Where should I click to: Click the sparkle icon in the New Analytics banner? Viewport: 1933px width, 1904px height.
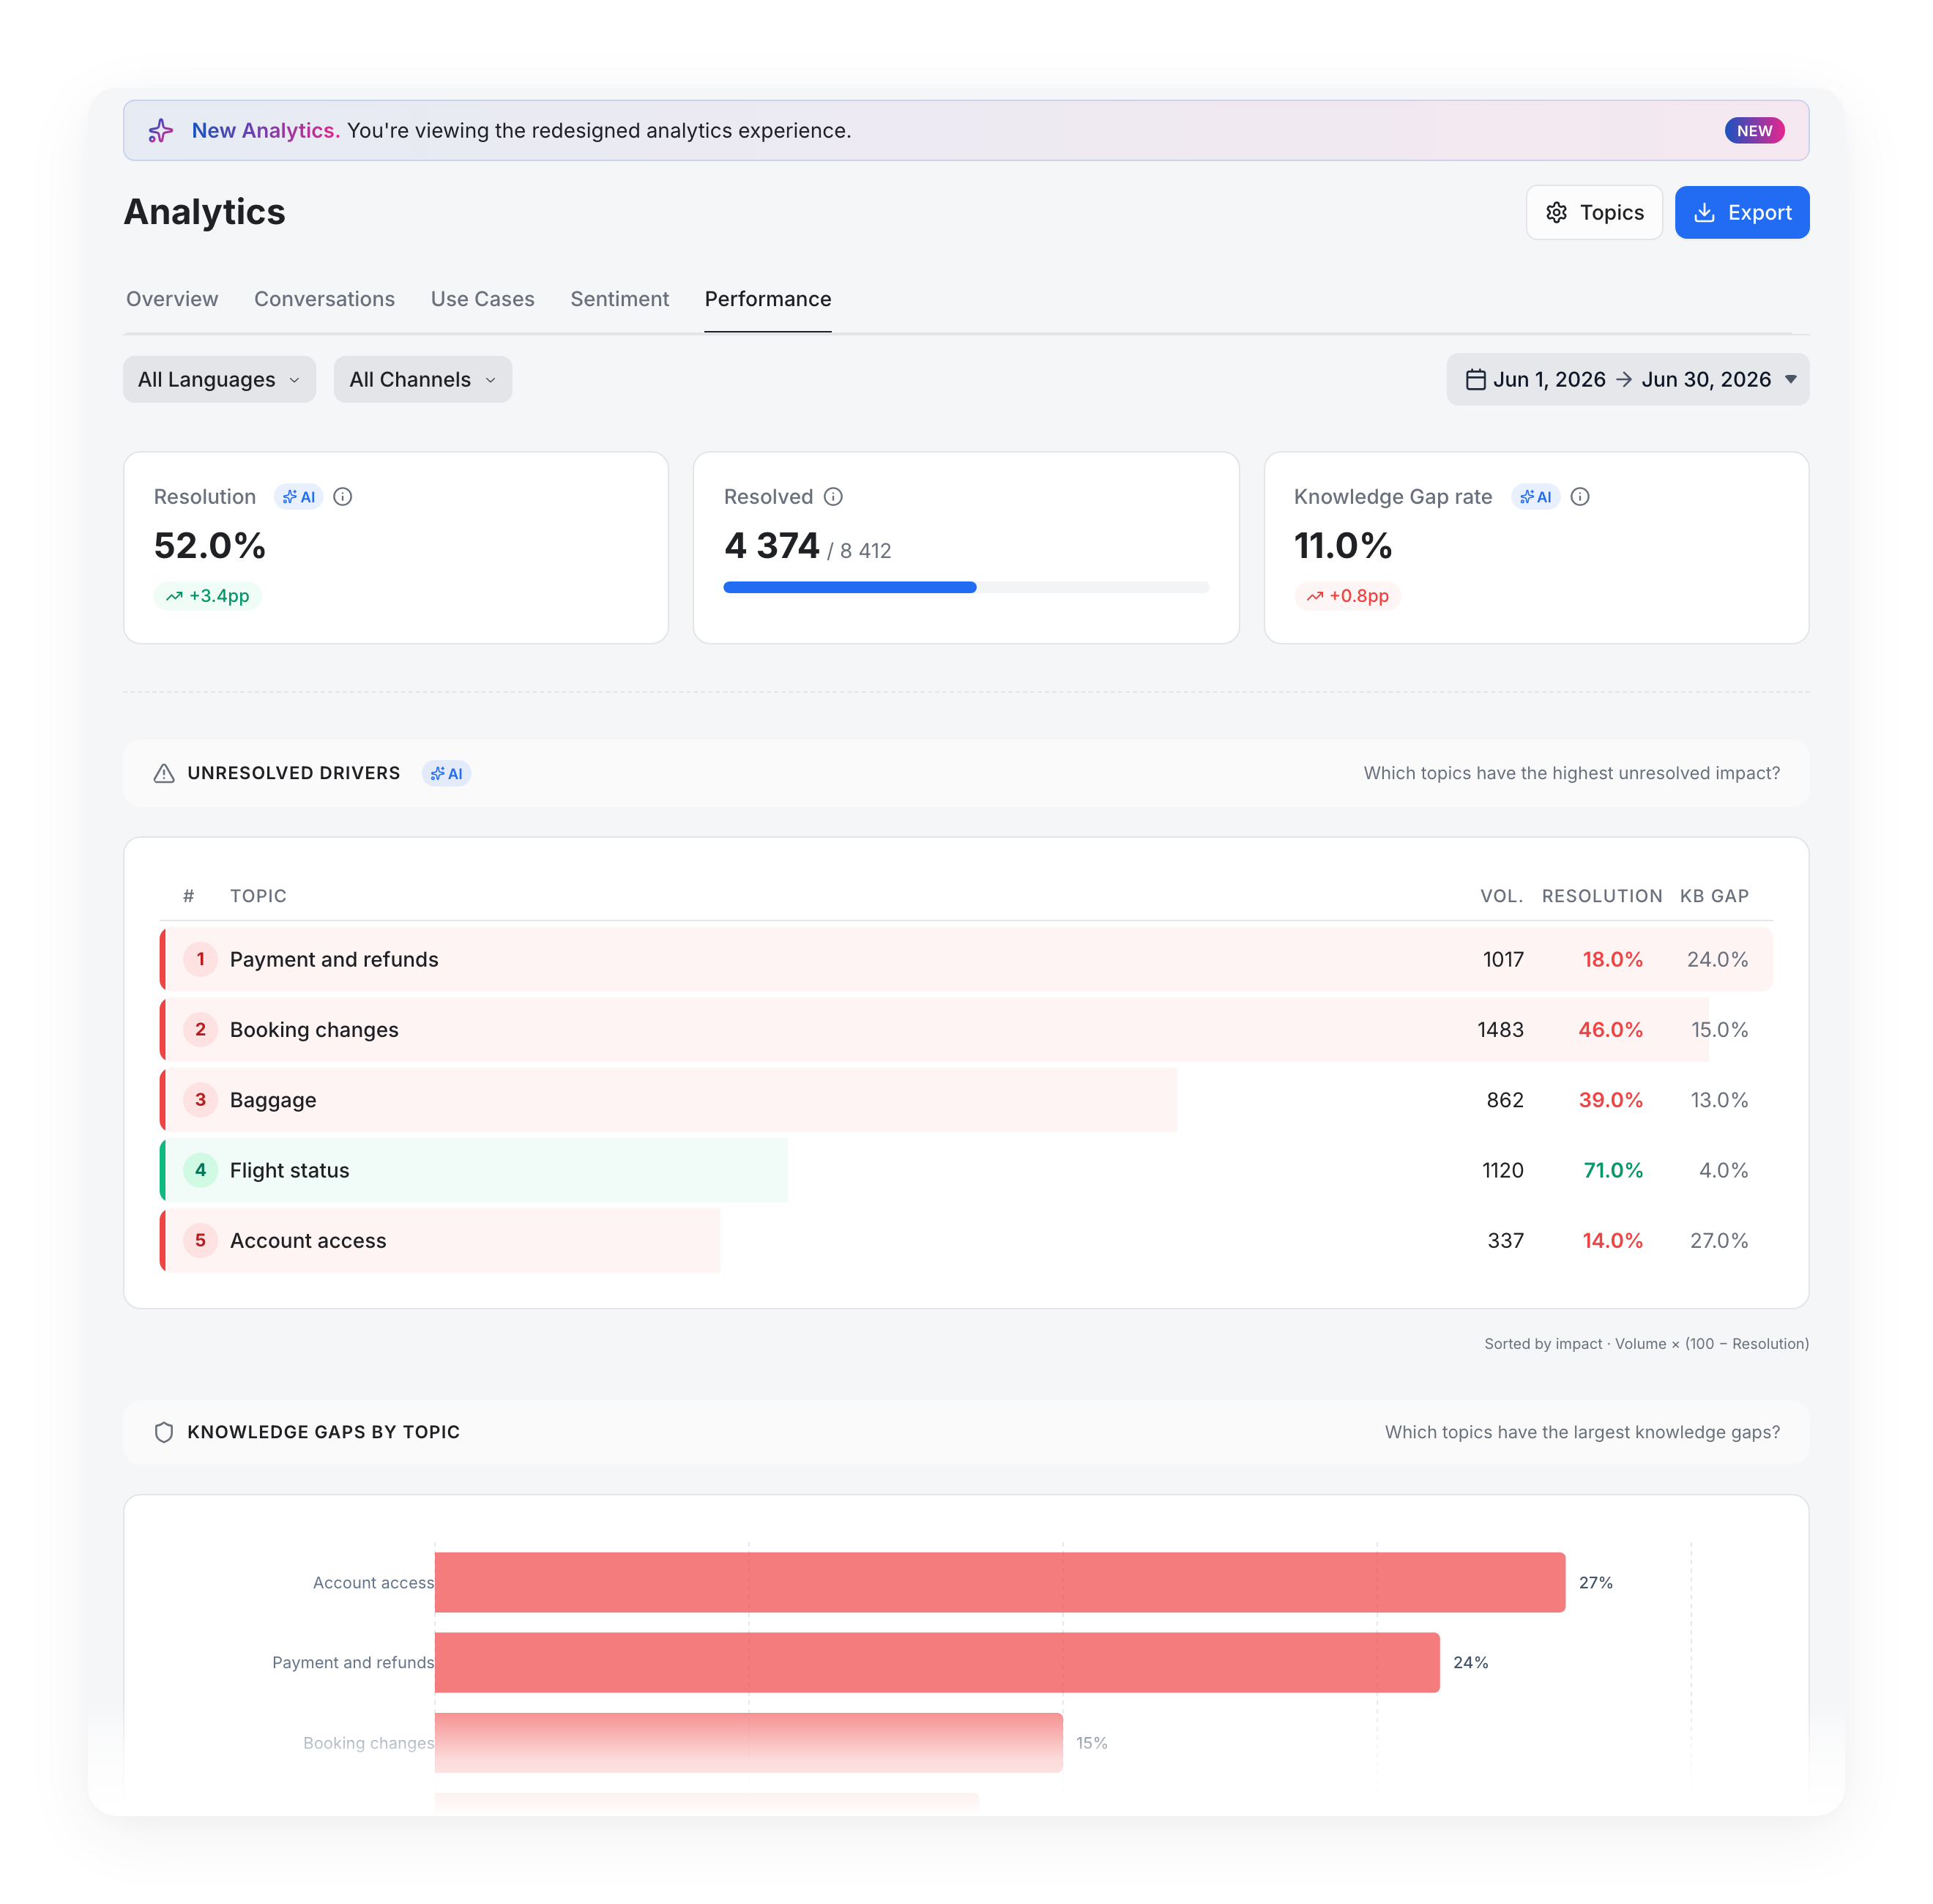[x=160, y=131]
